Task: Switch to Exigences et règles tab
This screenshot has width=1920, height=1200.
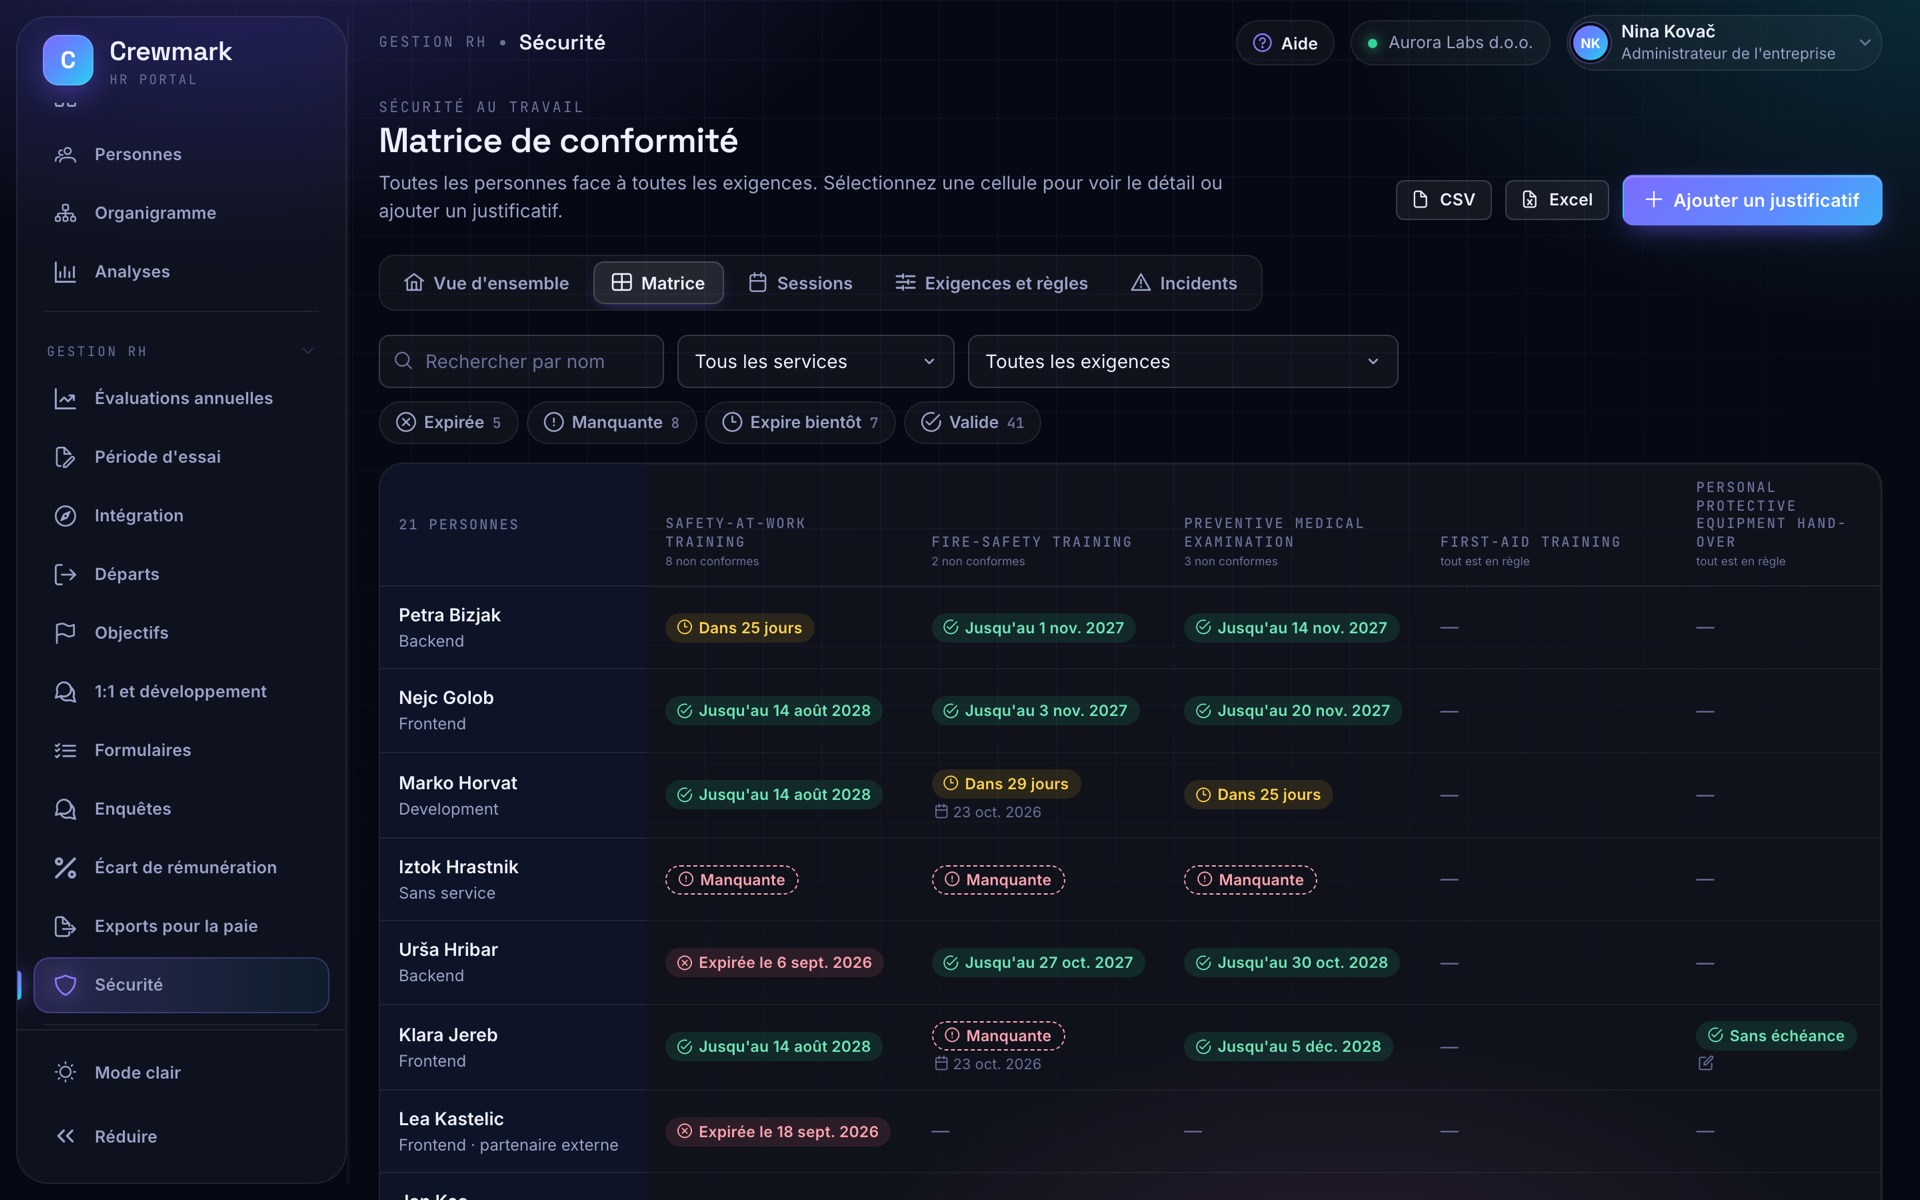Action: [x=991, y=283]
